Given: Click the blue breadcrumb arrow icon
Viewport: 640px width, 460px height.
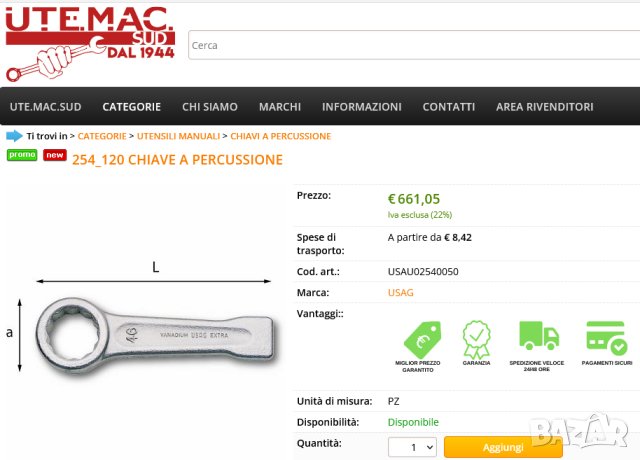Looking at the screenshot, I should [x=14, y=136].
